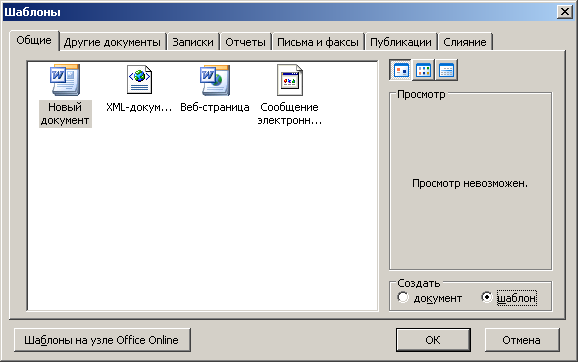
Task: Activate the Общие tab
Action: click(34, 40)
